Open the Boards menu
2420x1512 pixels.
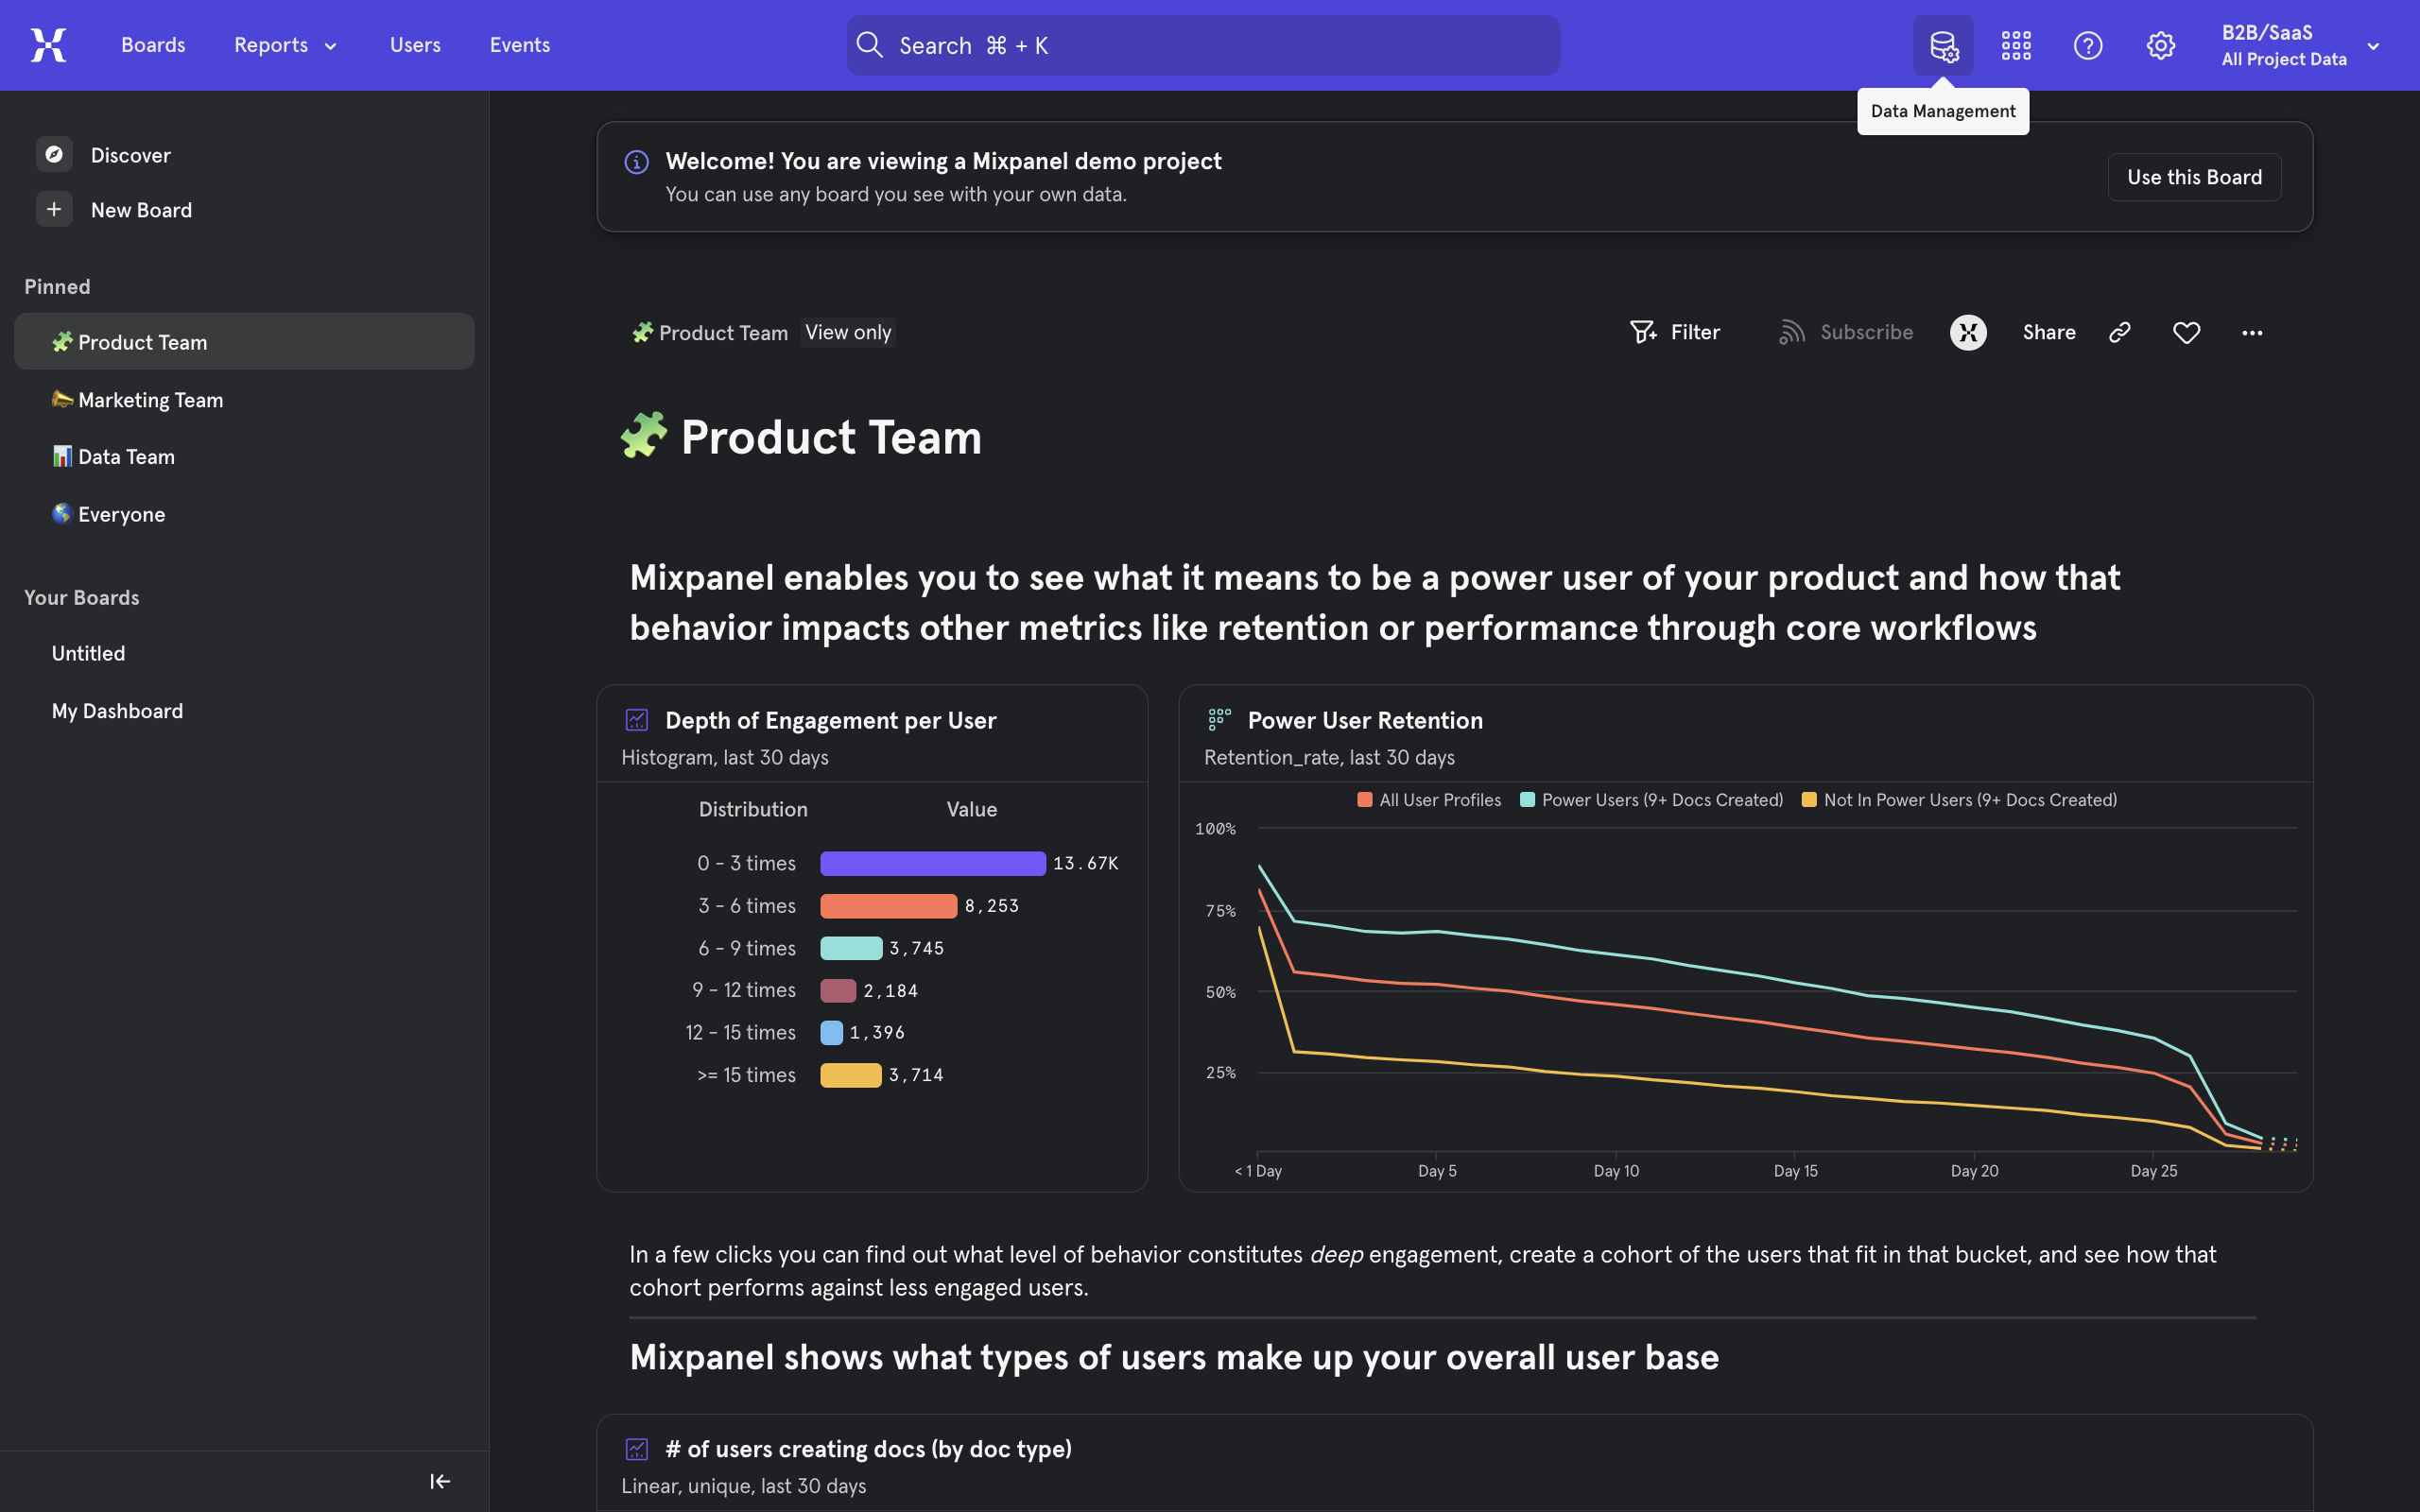(x=153, y=45)
